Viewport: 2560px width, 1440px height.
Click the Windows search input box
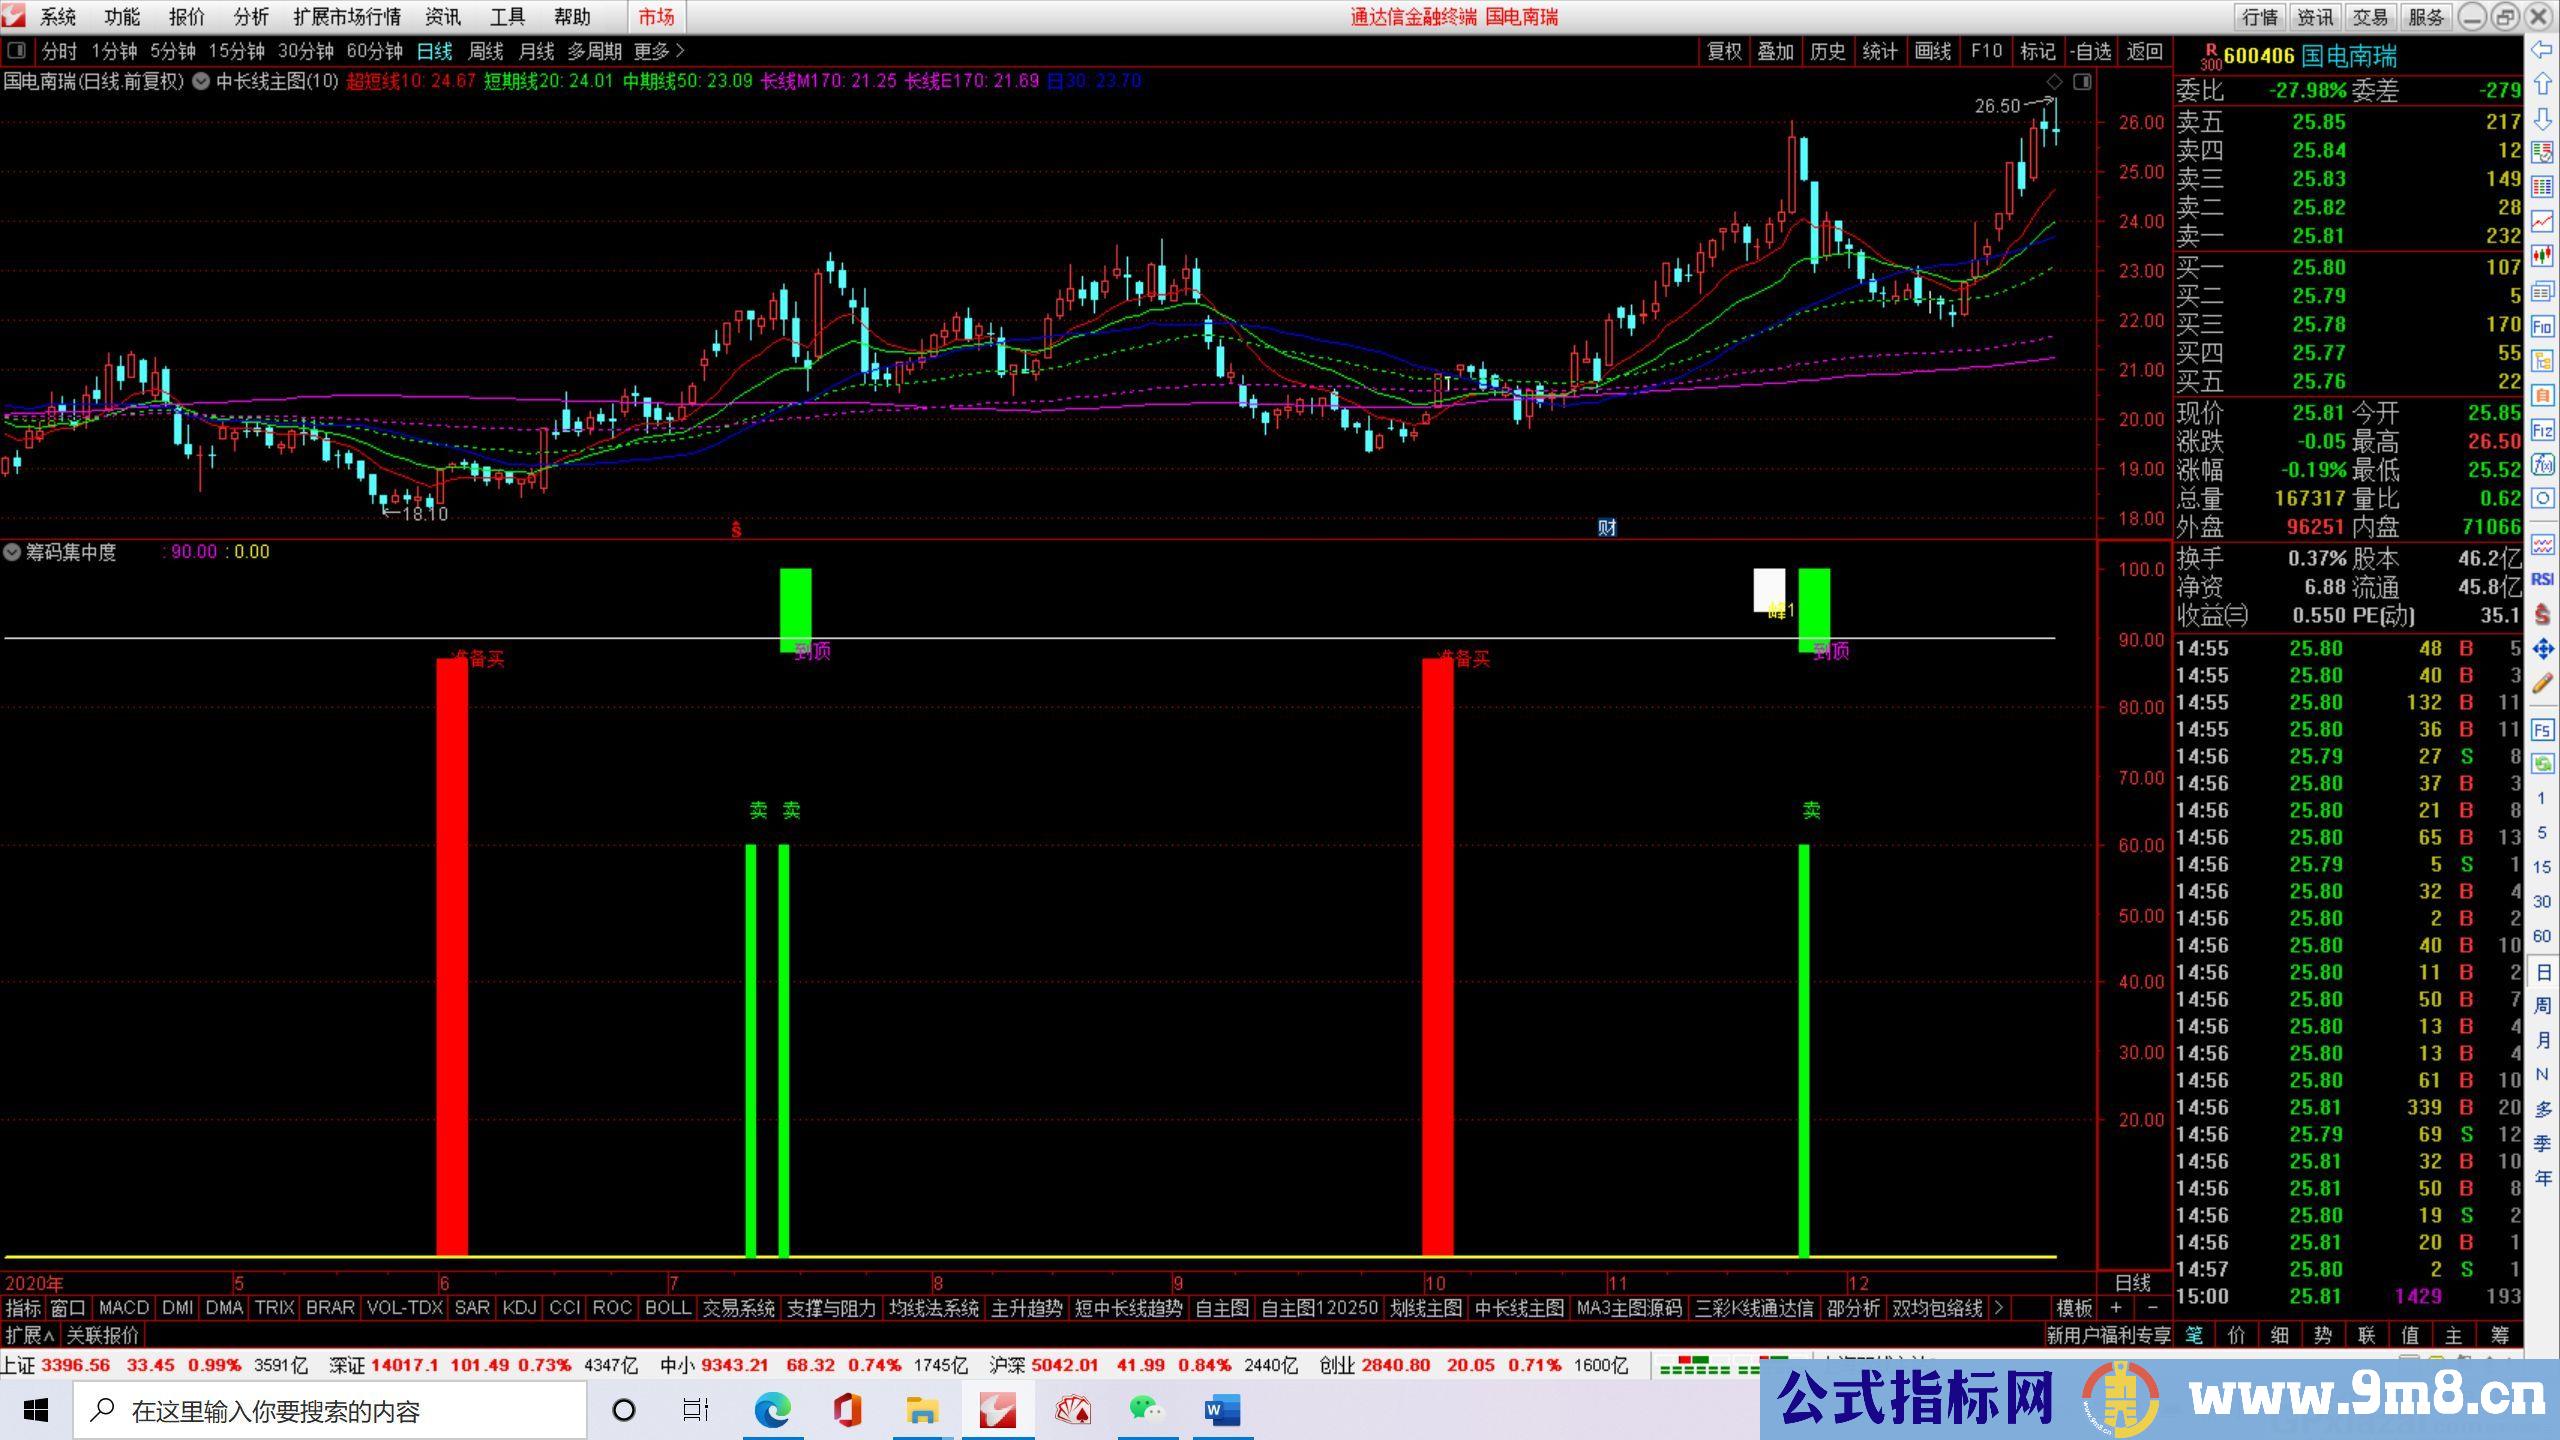coord(330,1411)
